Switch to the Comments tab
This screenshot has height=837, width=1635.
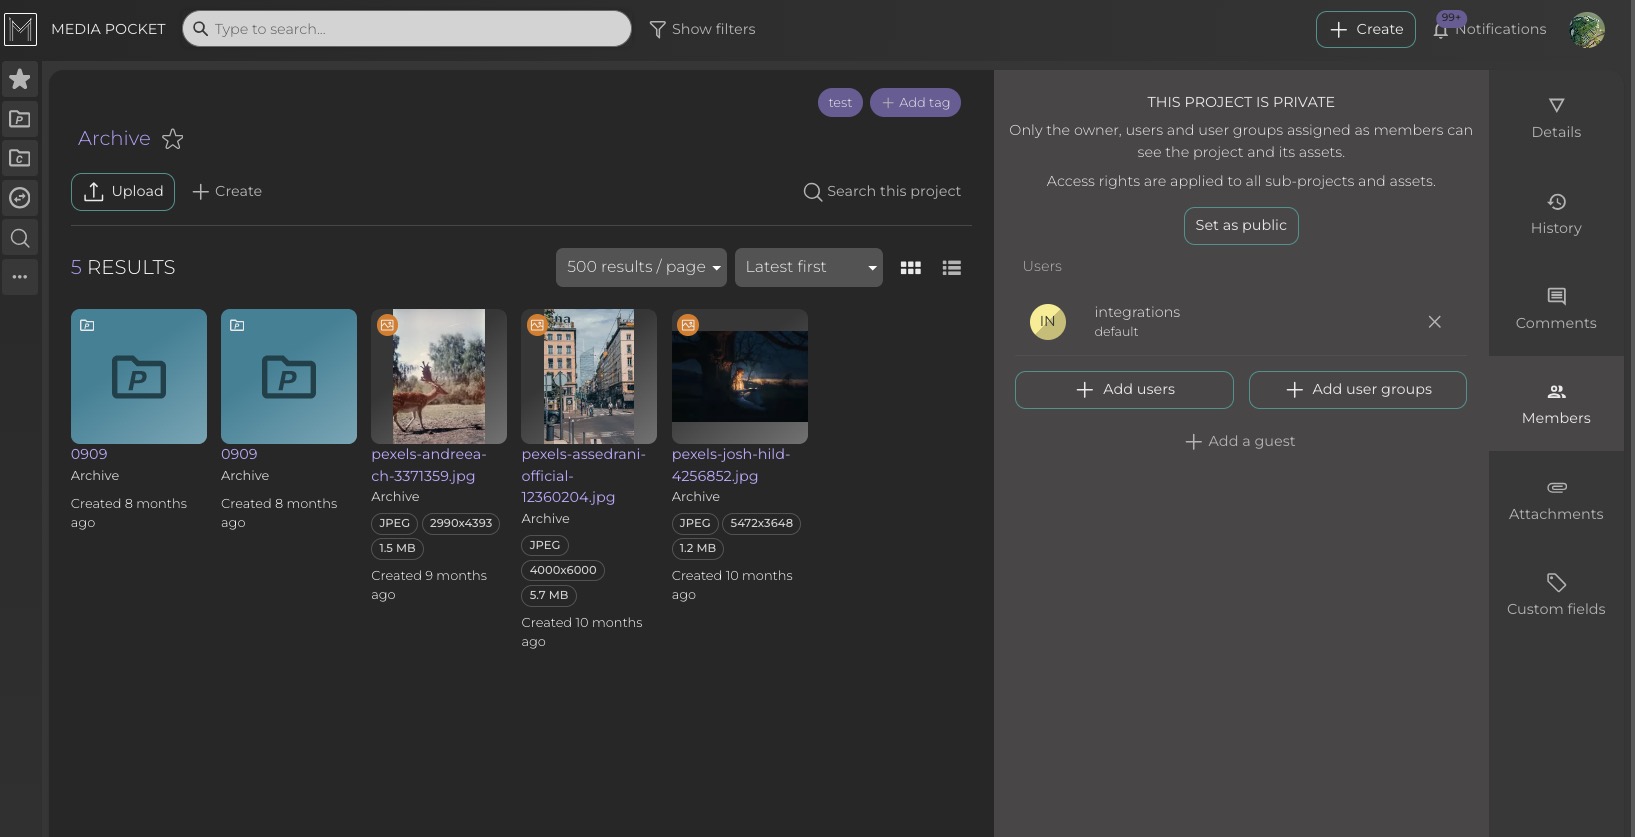tap(1555, 308)
